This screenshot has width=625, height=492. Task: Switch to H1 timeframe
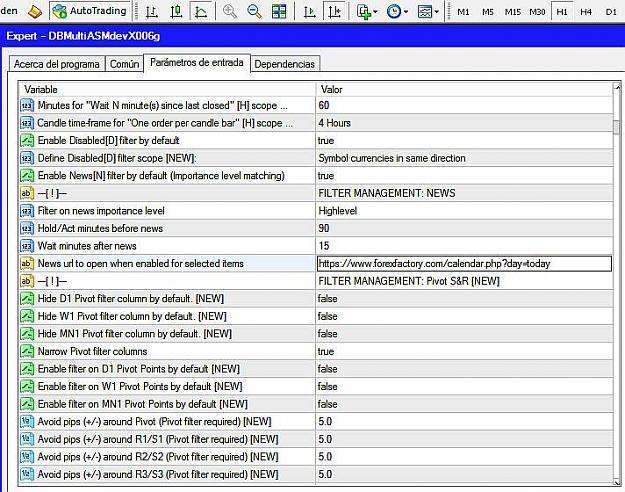(562, 12)
